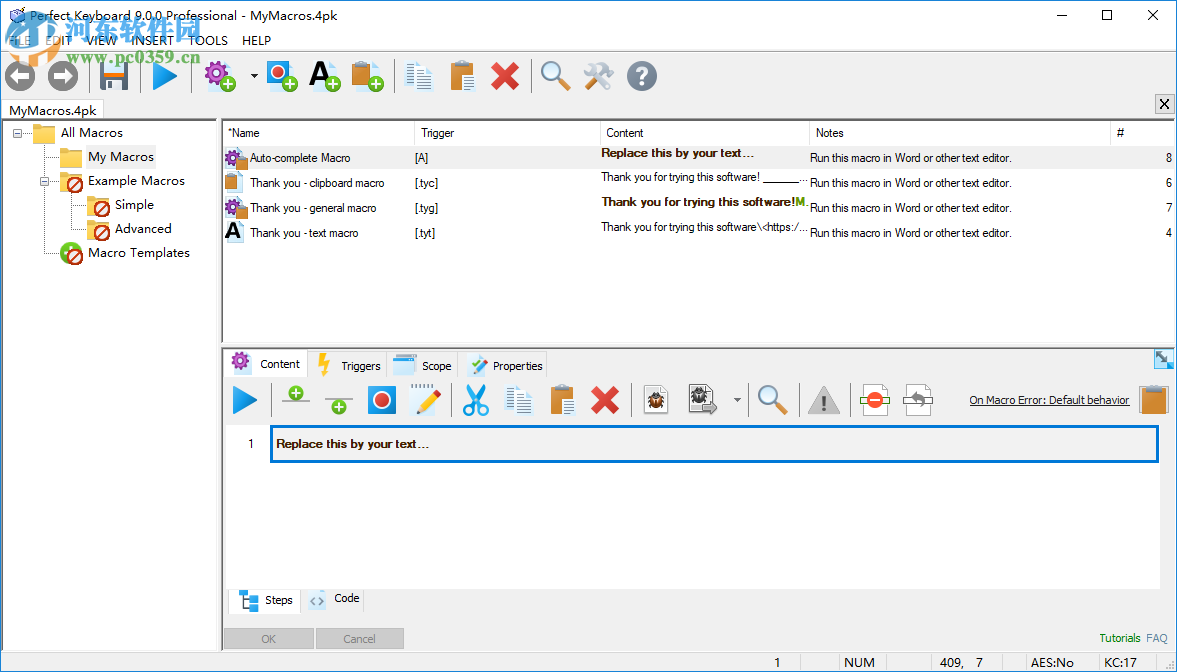Switch to the Content tab
Screen dimensions: 1177x672
tap(266, 363)
